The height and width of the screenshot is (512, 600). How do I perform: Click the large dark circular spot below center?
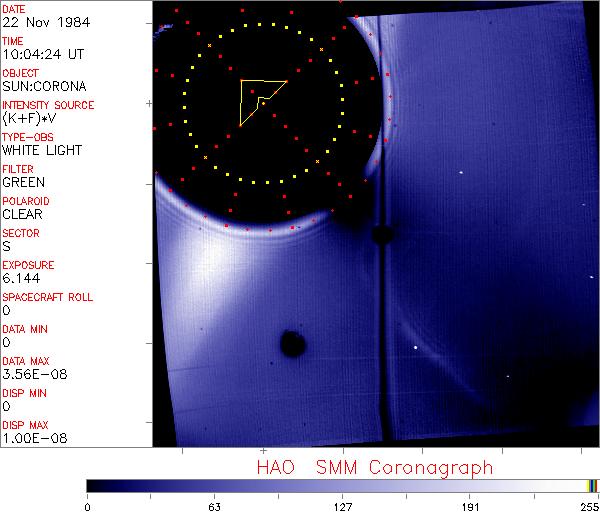coord(292,344)
